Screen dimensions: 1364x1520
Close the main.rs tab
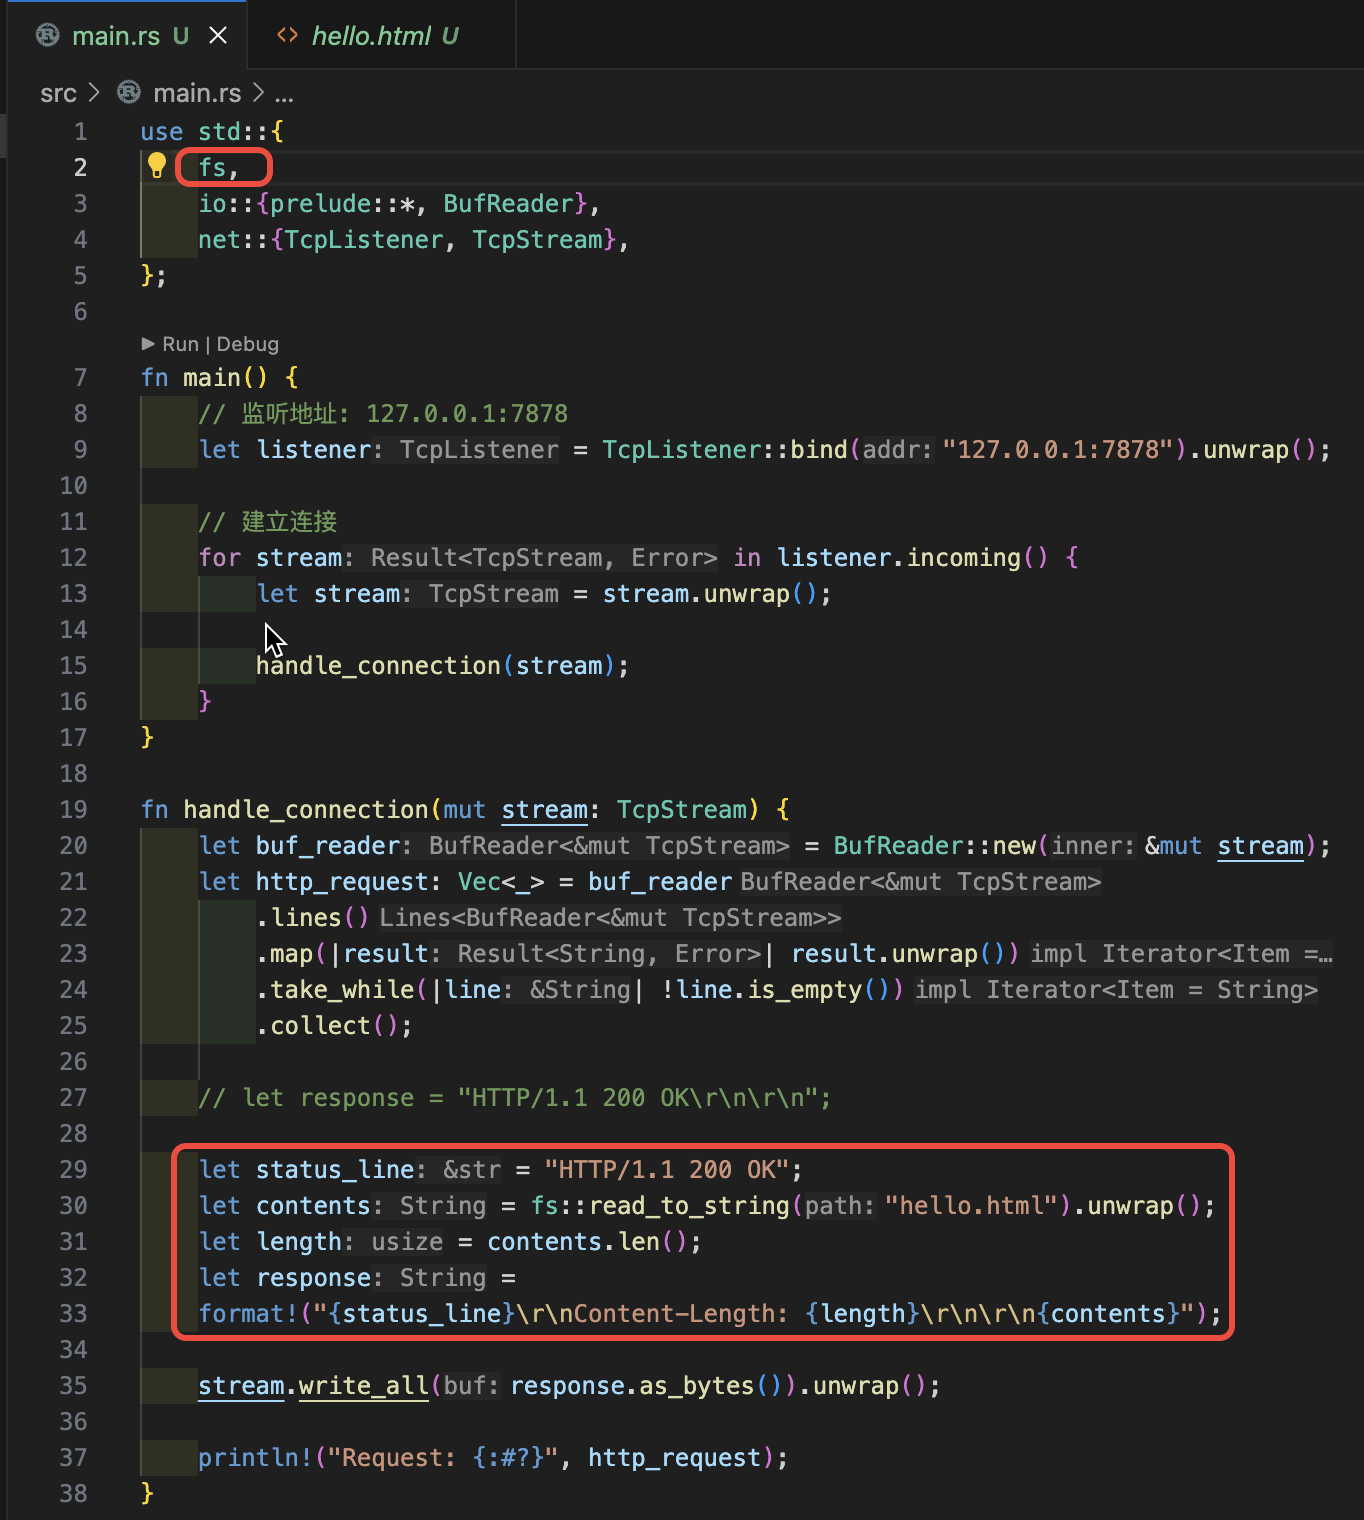pos(218,36)
